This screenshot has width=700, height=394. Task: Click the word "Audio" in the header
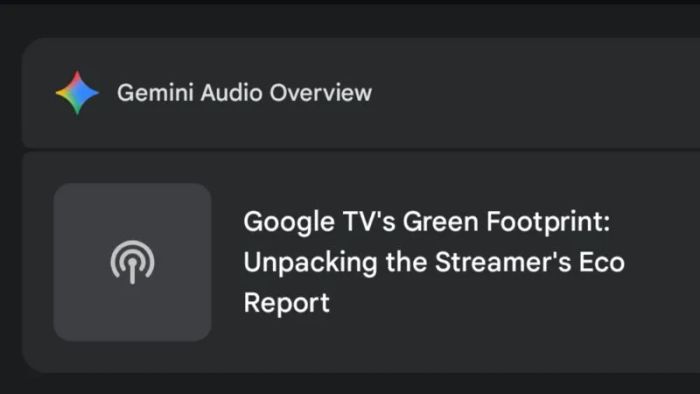[231, 93]
